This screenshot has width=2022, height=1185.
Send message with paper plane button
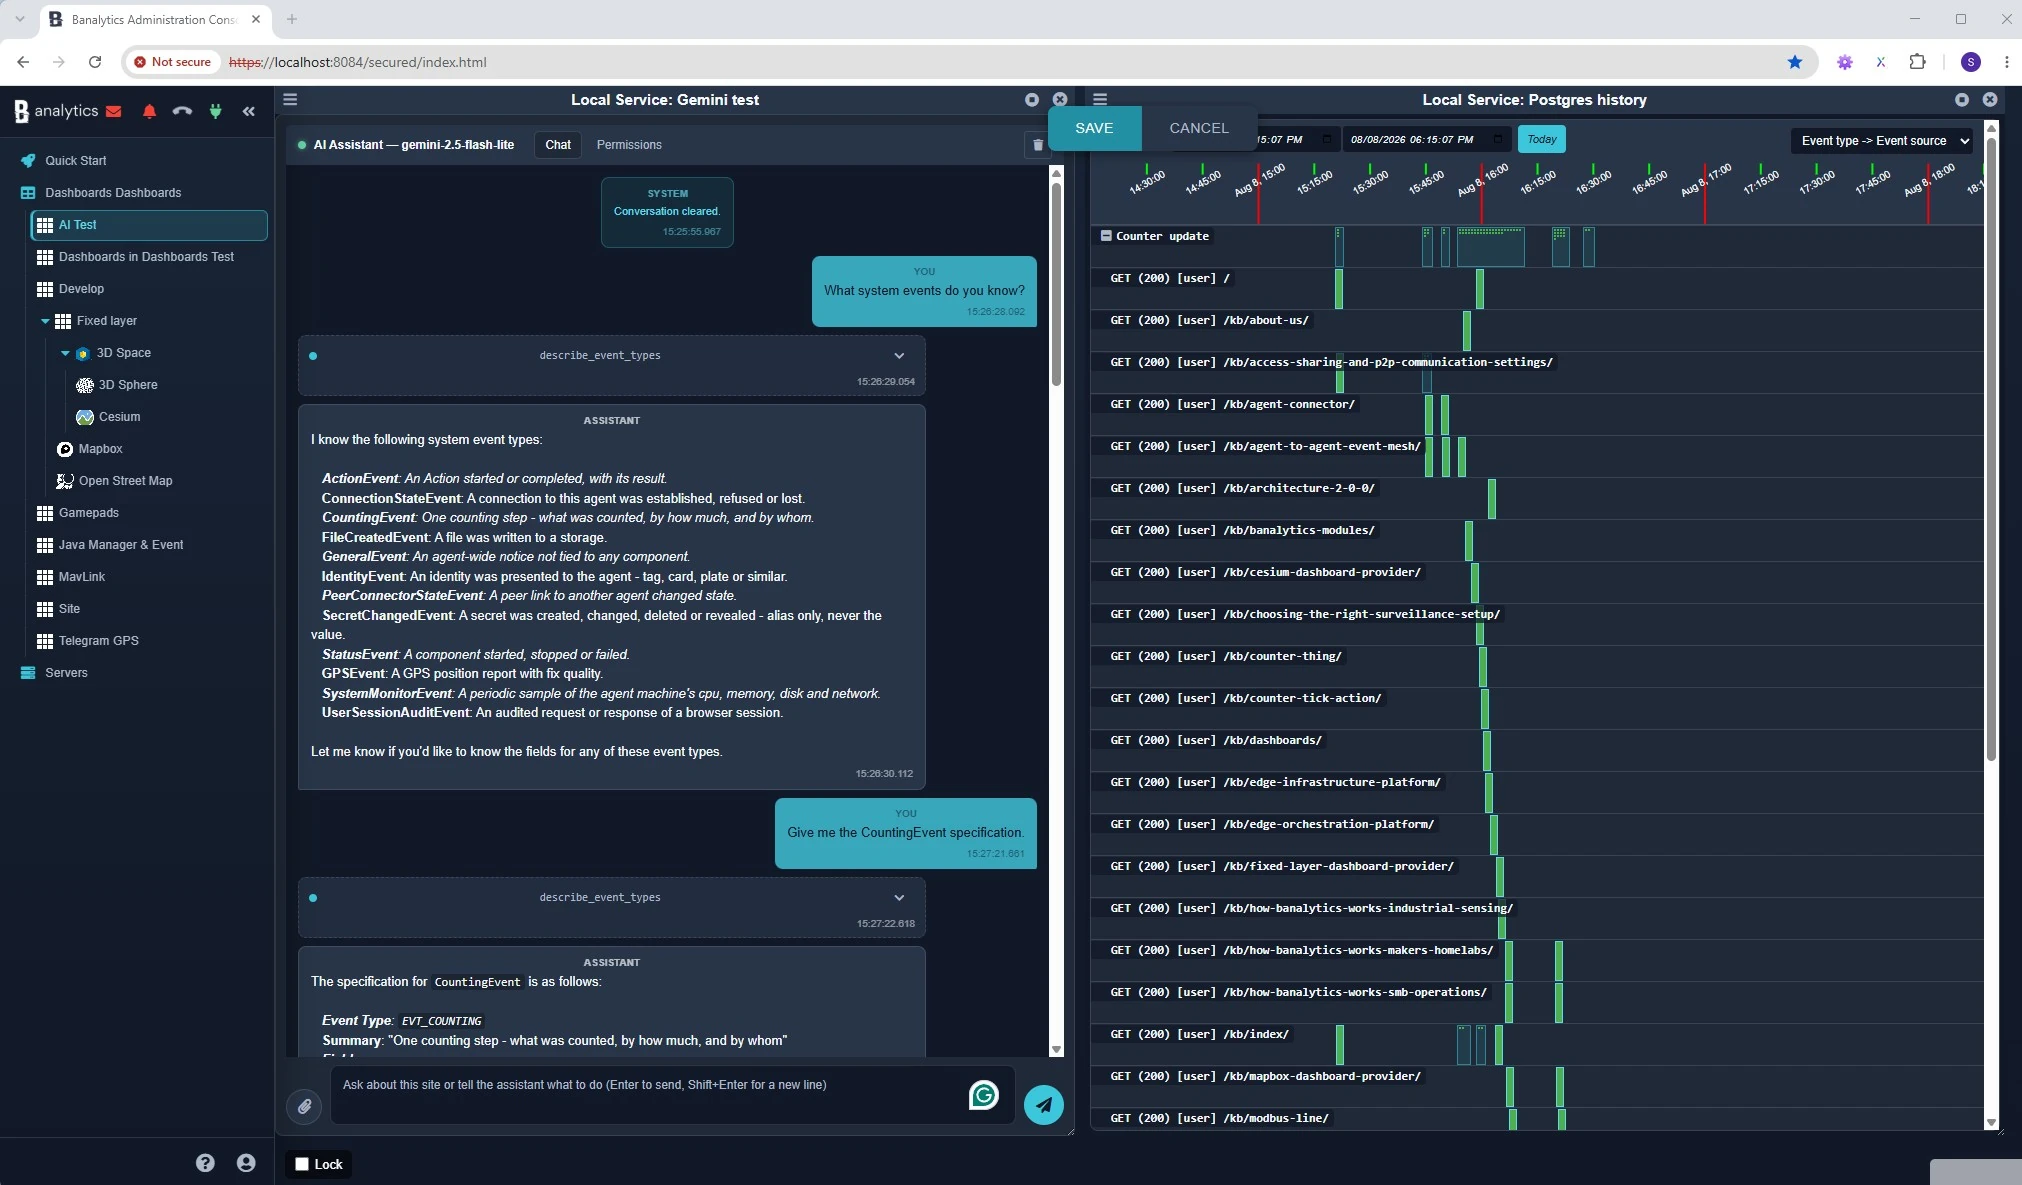click(1044, 1105)
